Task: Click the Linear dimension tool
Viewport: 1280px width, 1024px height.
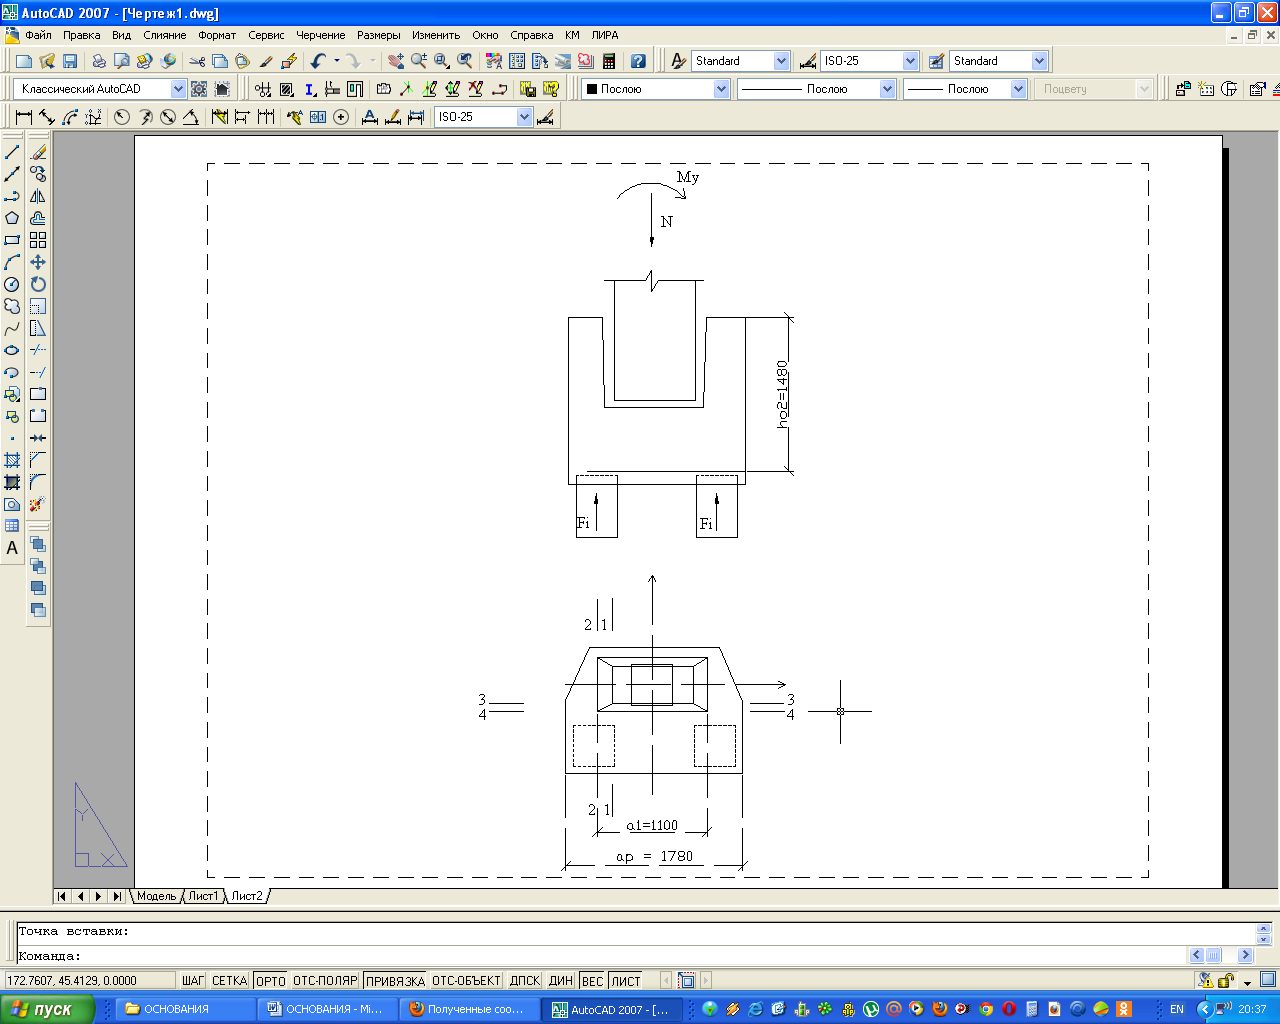Action: coord(24,117)
